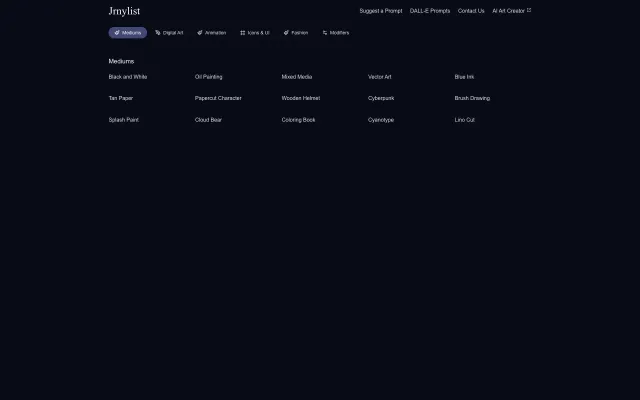Click the Modifiers tab icon
640x400 pixels.
click(325, 33)
